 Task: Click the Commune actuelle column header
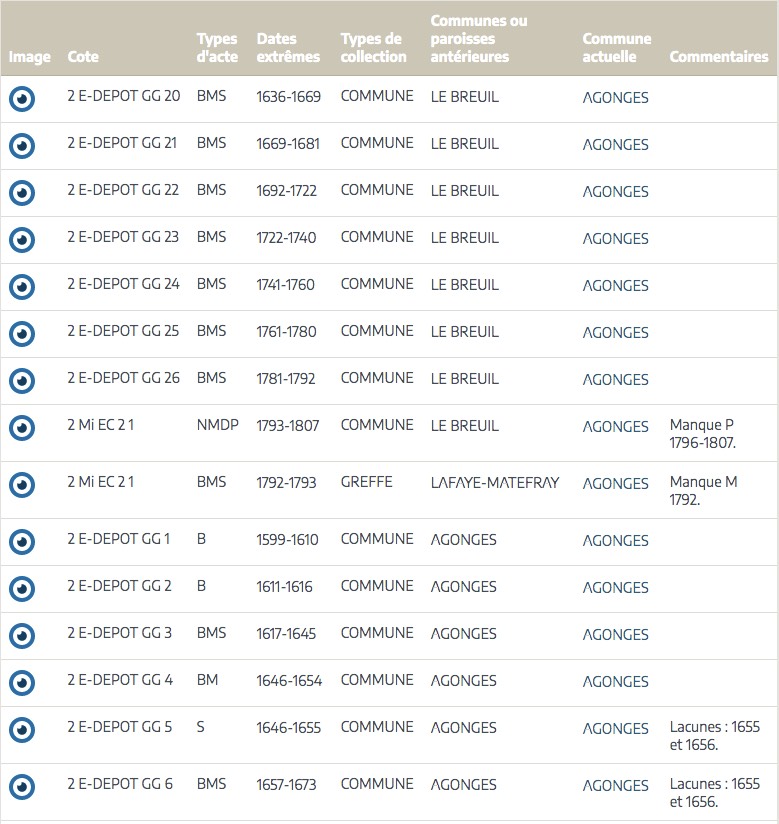(x=616, y=48)
